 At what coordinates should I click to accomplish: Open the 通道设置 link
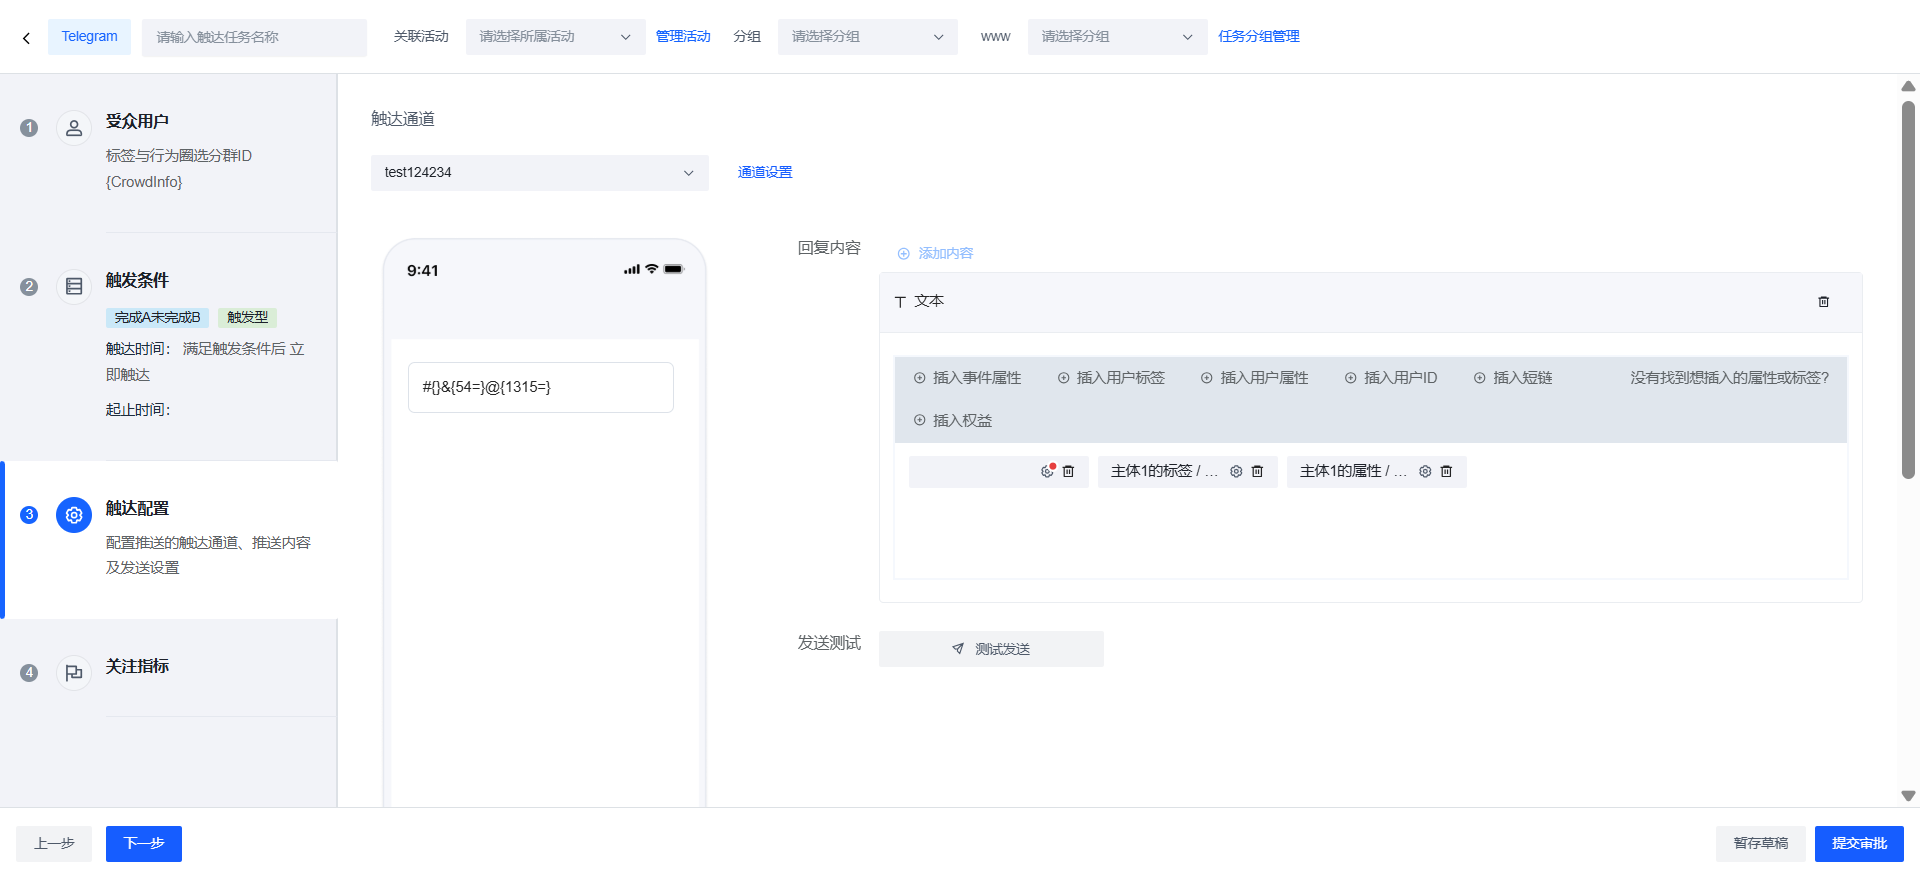(x=764, y=173)
